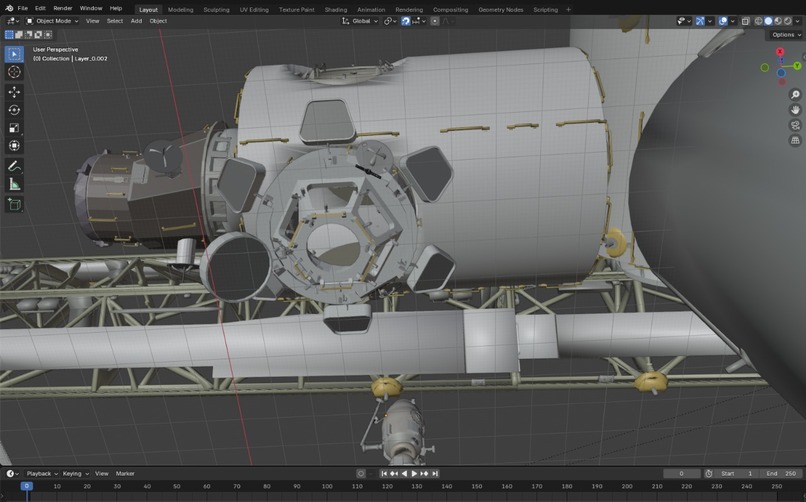Image resolution: width=806 pixels, height=502 pixels.
Task: Add a new workspace tab
Action: point(568,9)
